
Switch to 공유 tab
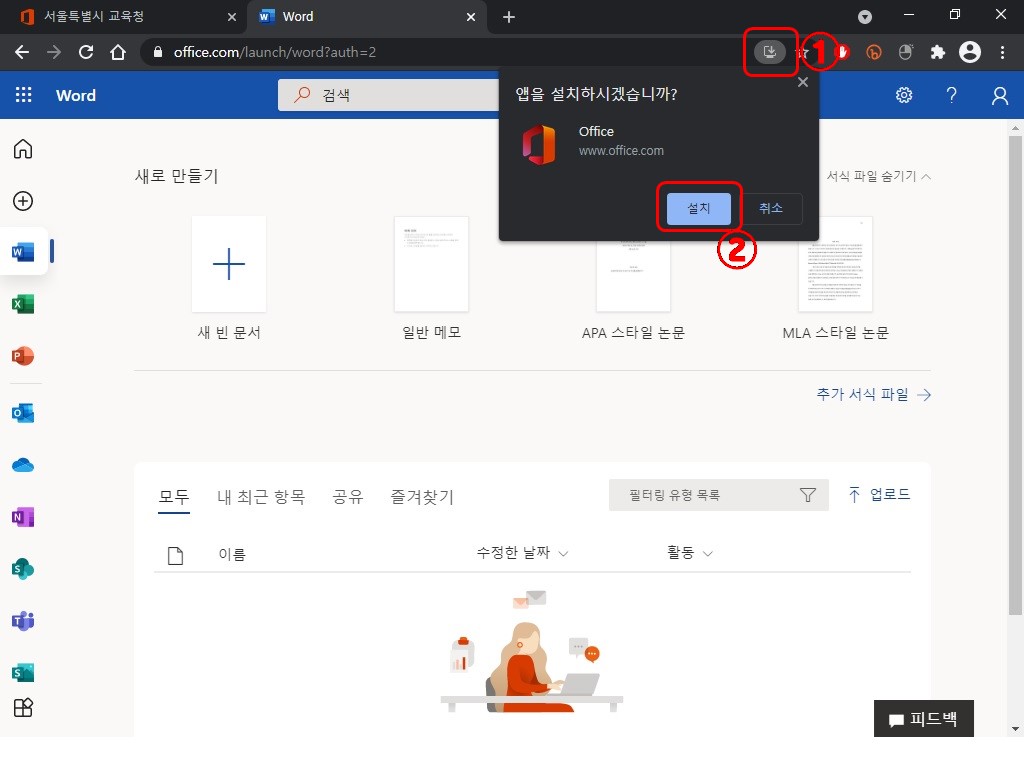(347, 497)
